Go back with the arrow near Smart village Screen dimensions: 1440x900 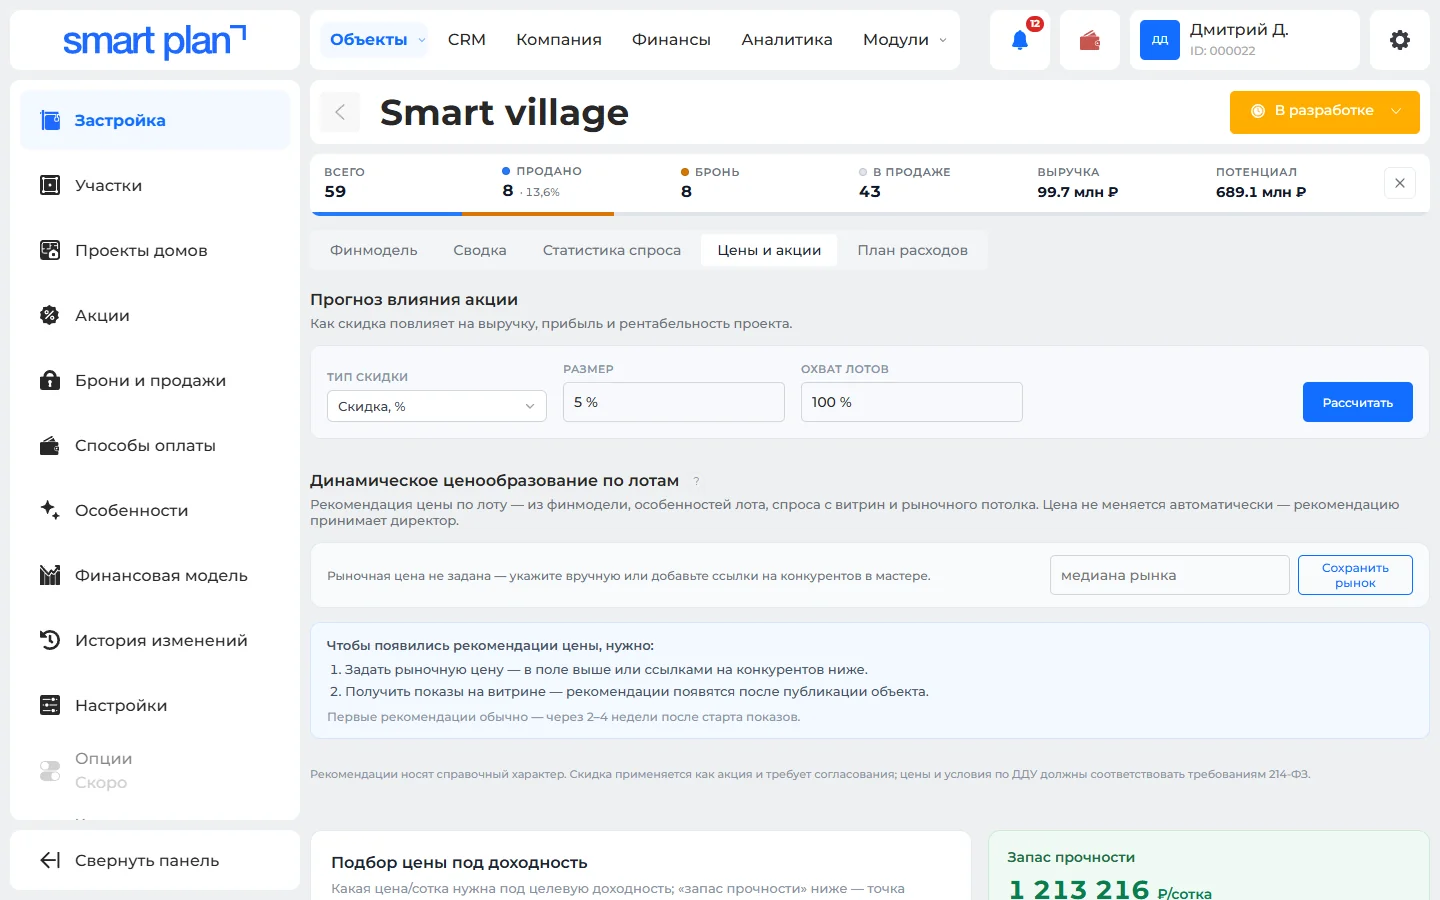pyautogui.click(x=340, y=112)
